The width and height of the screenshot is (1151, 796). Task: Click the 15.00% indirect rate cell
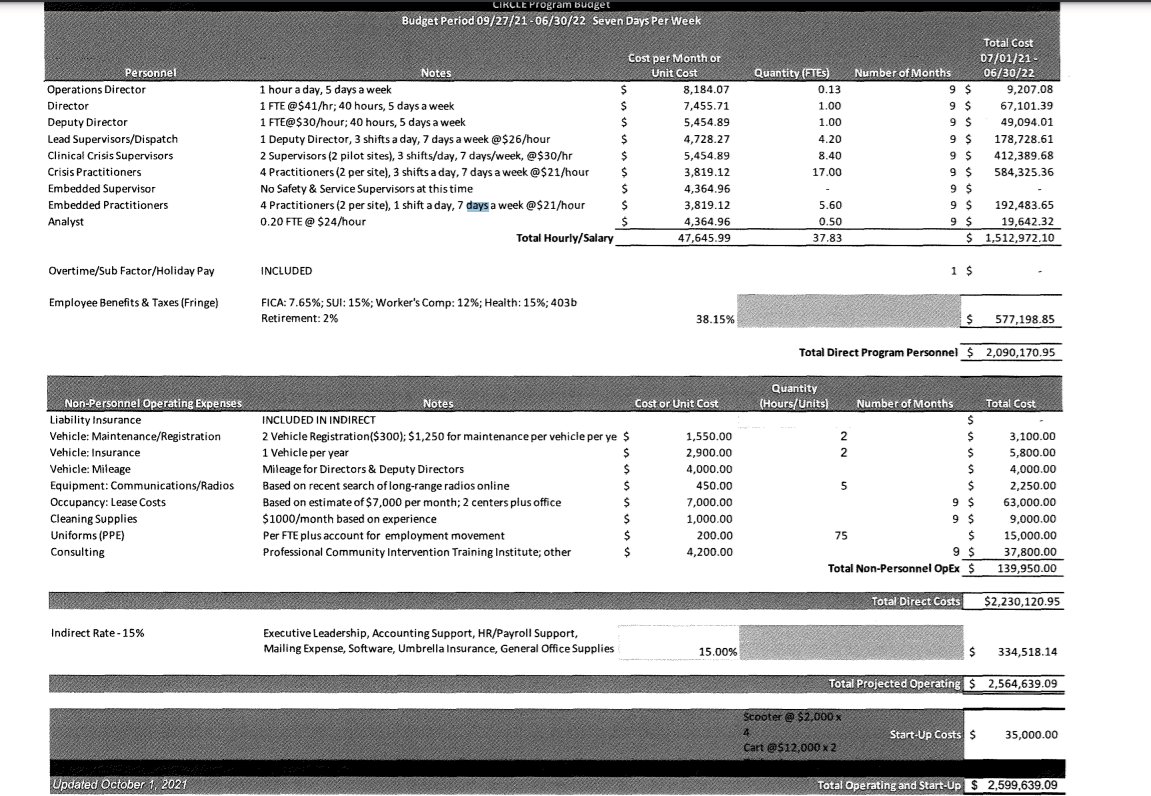717,652
